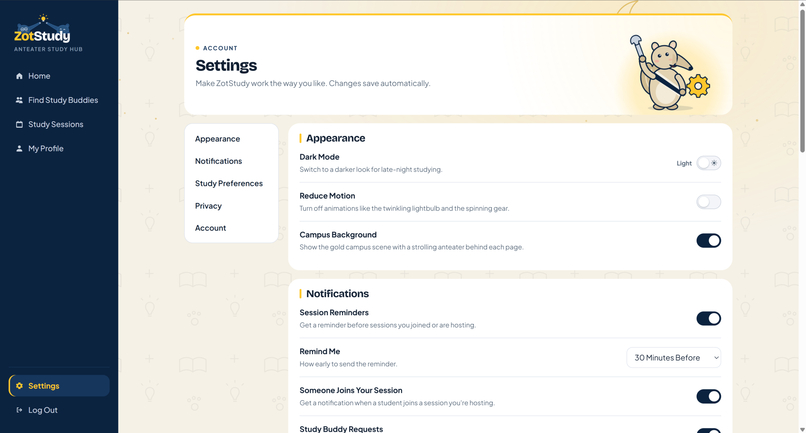Click the Log Out arrow icon
806x433 pixels.
click(x=19, y=410)
